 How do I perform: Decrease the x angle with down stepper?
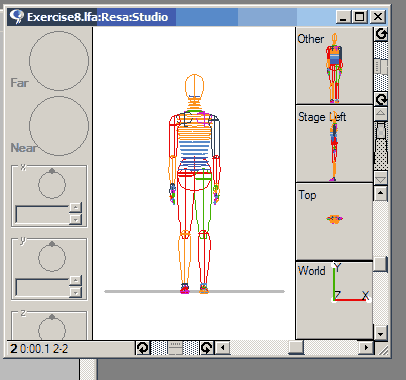(x=75, y=219)
